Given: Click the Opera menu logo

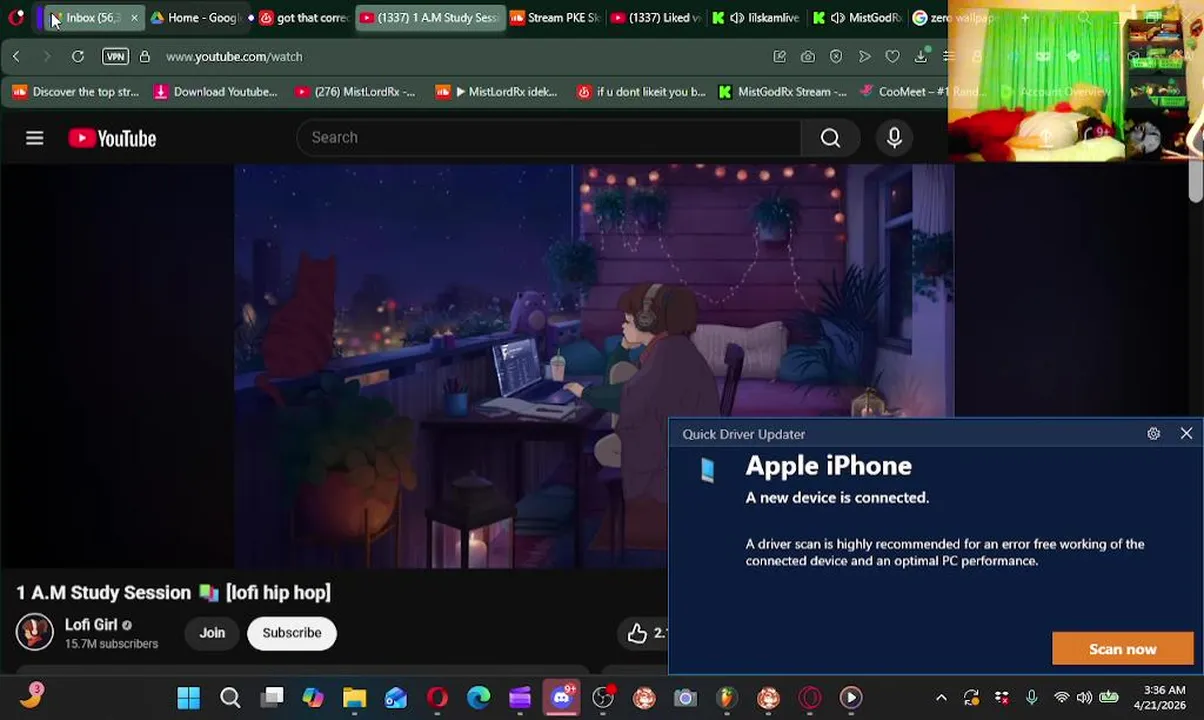Looking at the screenshot, I should point(16,17).
